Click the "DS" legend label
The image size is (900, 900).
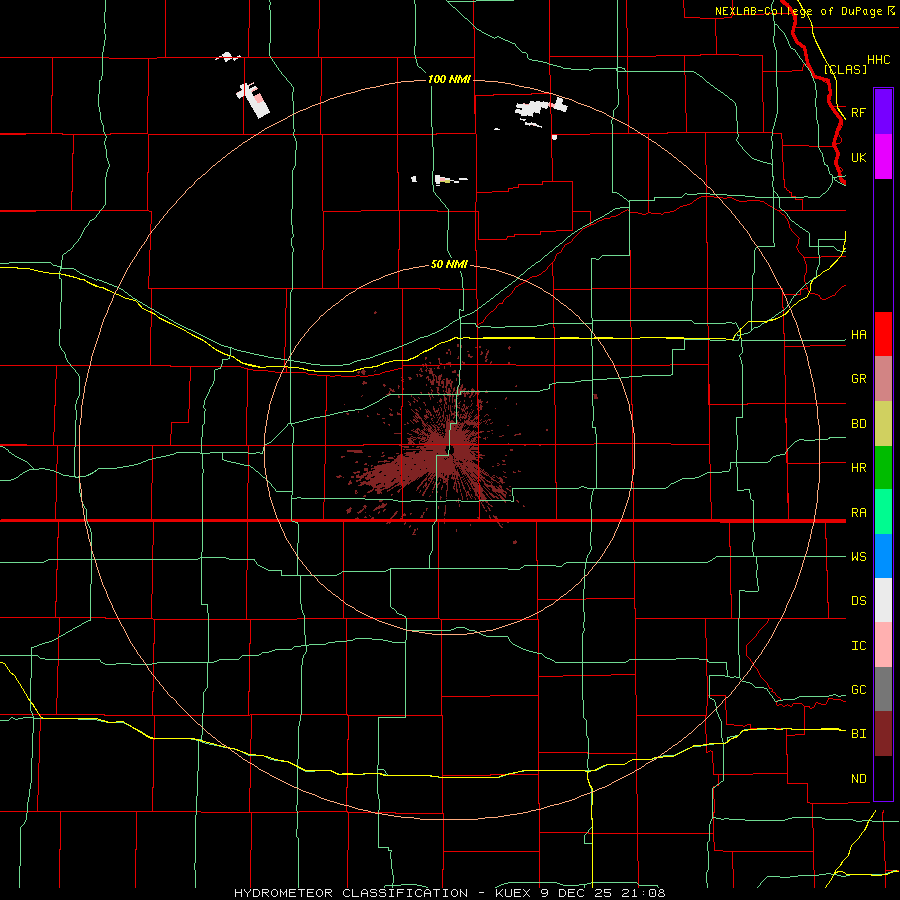(x=859, y=601)
